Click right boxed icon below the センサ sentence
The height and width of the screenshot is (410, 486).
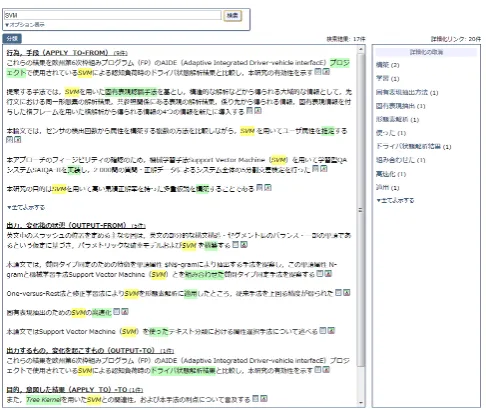(18, 140)
